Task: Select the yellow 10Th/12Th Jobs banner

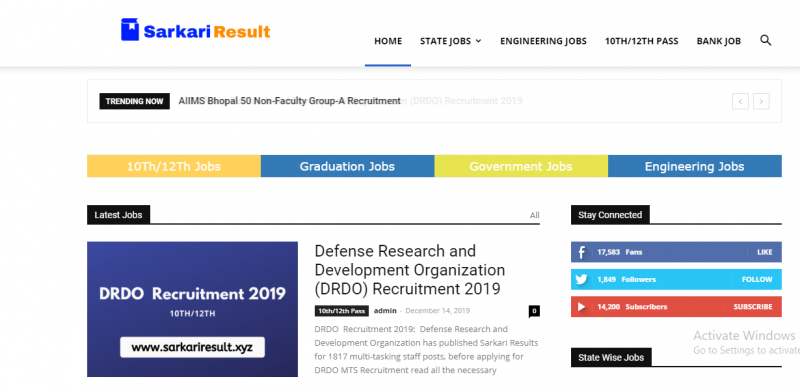Action: coord(174,166)
